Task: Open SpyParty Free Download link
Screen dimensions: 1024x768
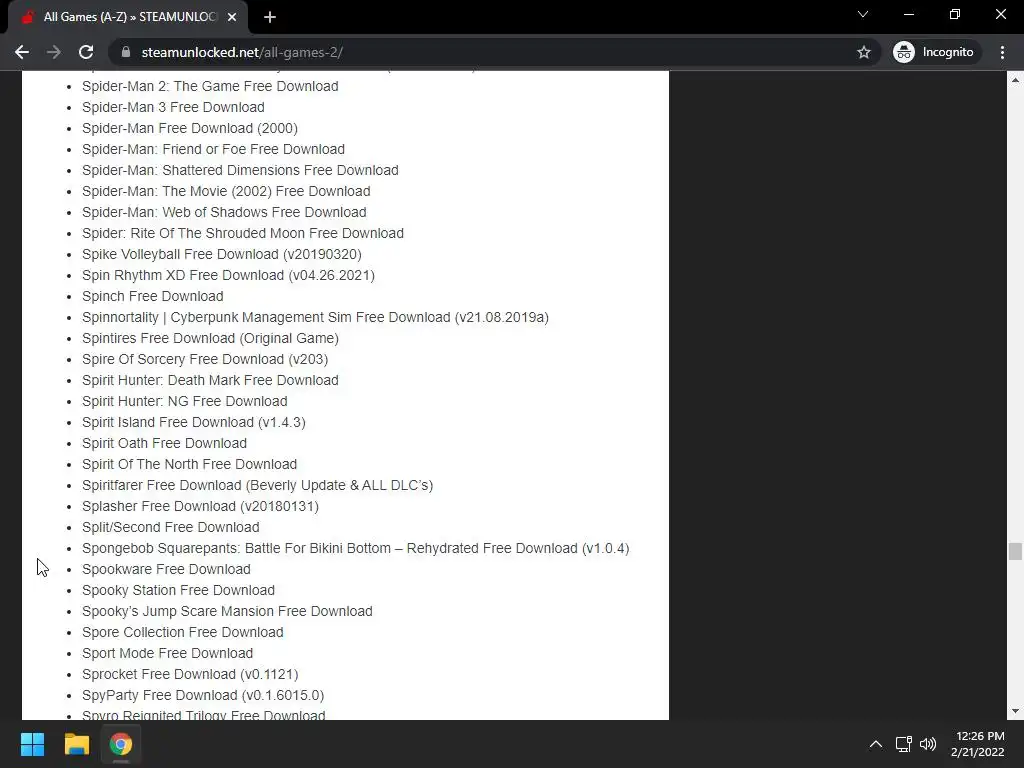Action: tap(203, 695)
